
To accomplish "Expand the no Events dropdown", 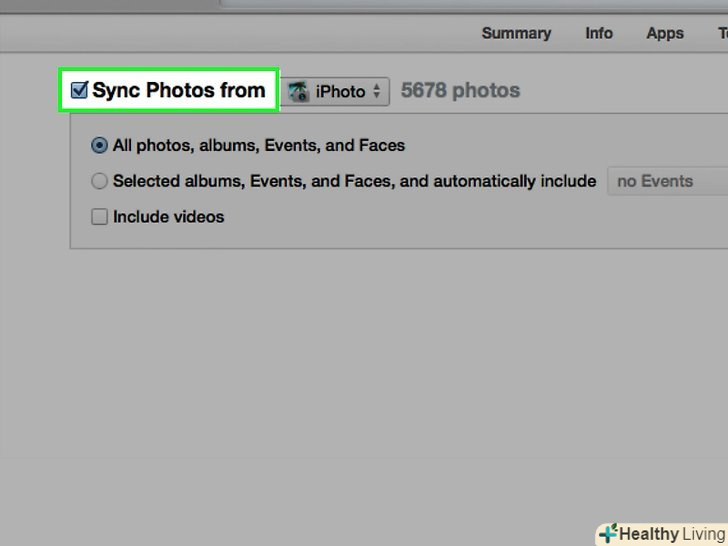I will pyautogui.click(x=665, y=181).
